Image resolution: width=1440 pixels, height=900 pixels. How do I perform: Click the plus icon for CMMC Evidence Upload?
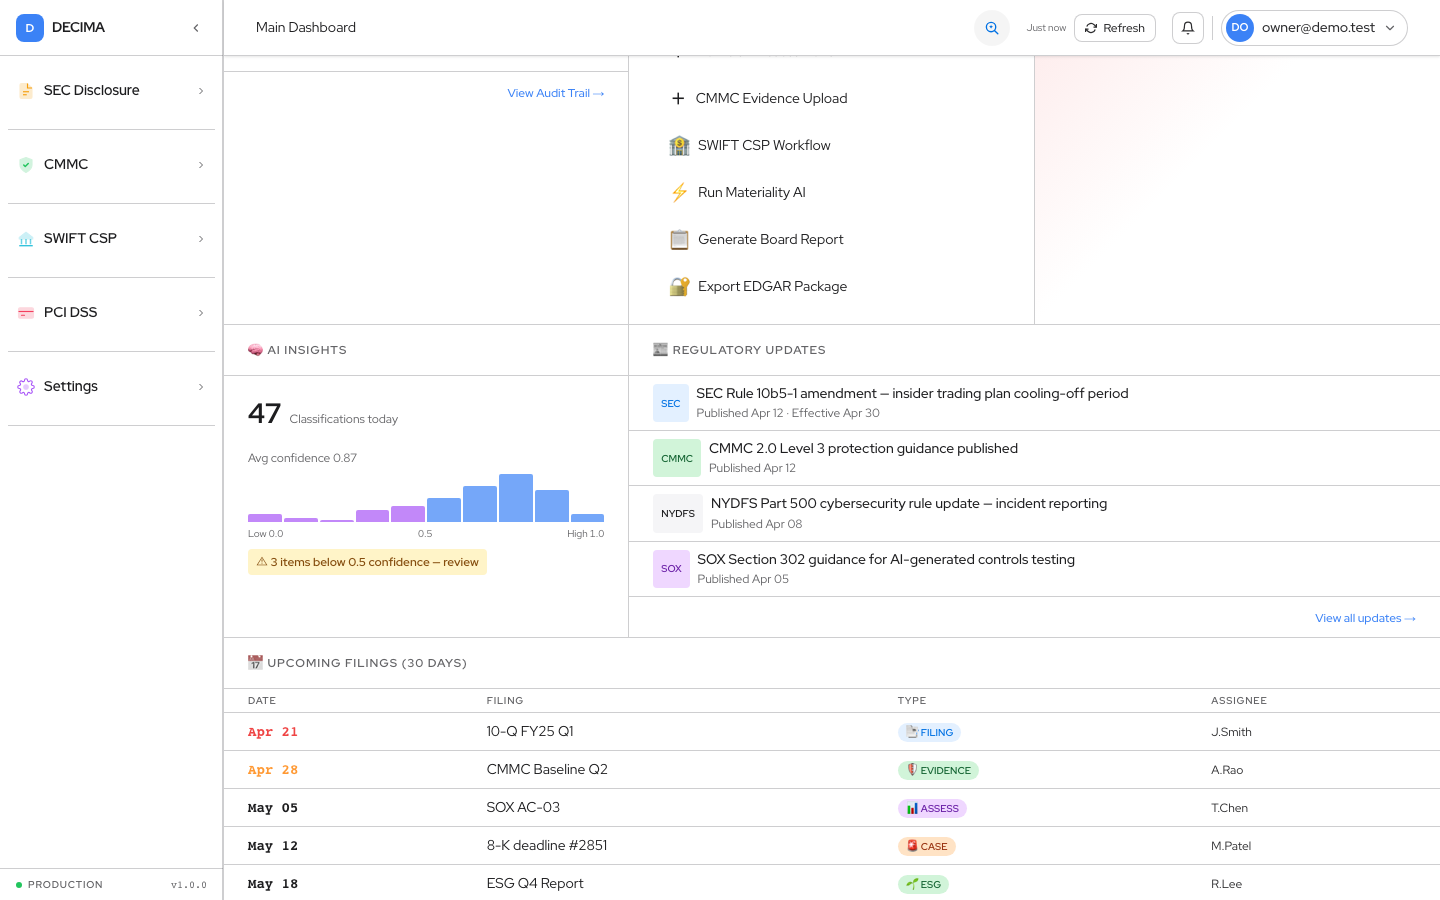[678, 98]
